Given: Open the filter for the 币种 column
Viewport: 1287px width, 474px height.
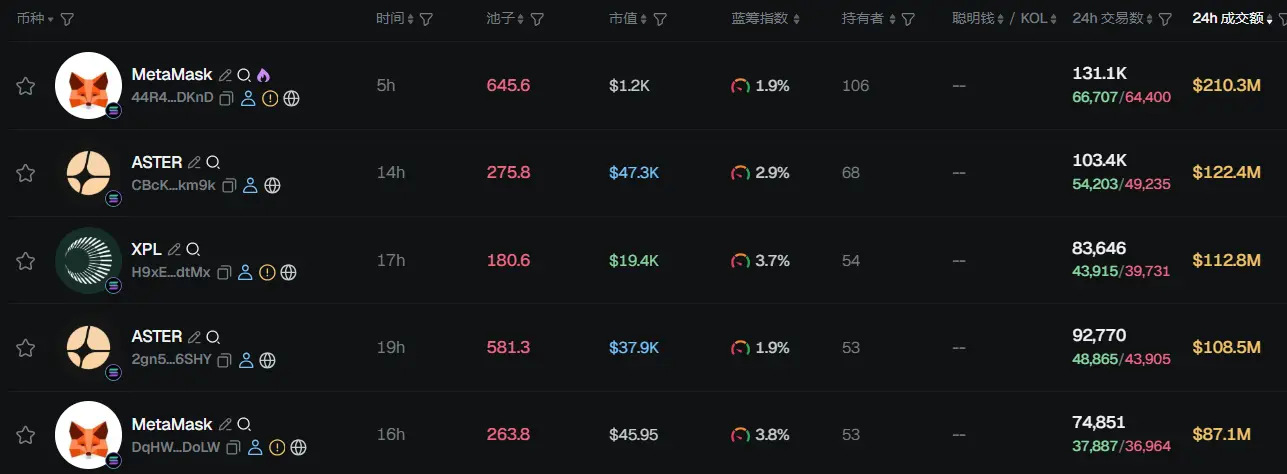Looking at the screenshot, I should (x=67, y=19).
